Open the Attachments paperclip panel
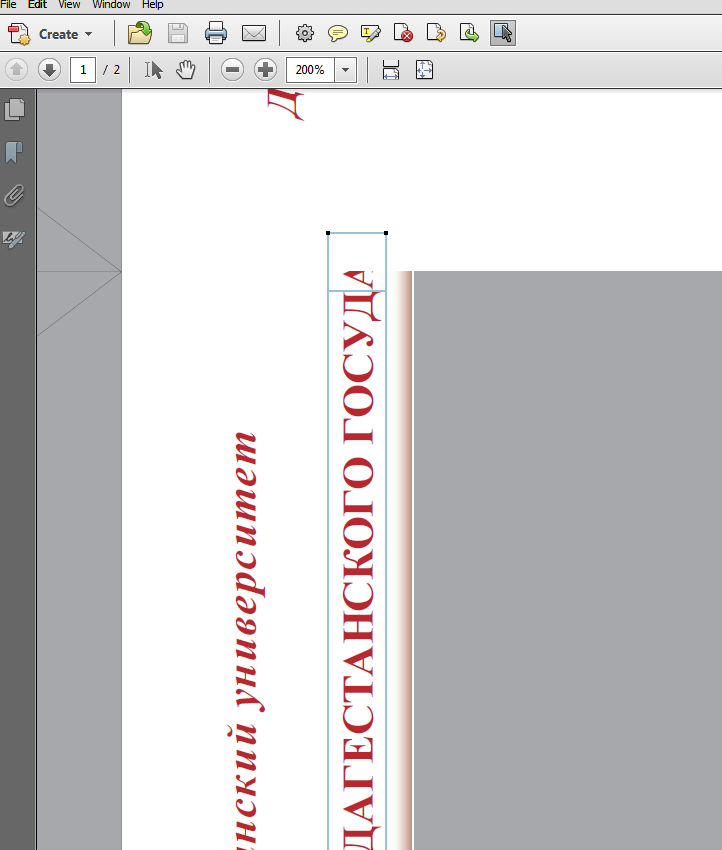Viewport: 722px width, 850px height. click(x=15, y=196)
